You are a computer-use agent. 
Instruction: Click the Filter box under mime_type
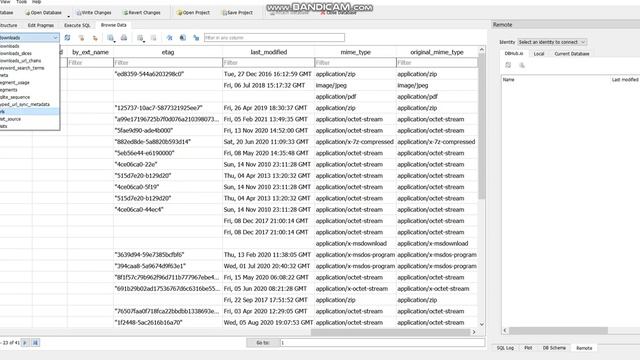coord(355,63)
